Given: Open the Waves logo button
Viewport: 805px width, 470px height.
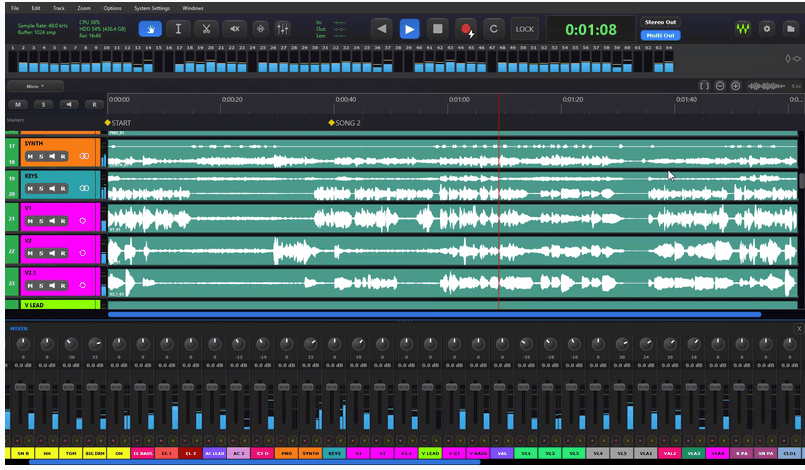Looking at the screenshot, I should pyautogui.click(x=742, y=29).
